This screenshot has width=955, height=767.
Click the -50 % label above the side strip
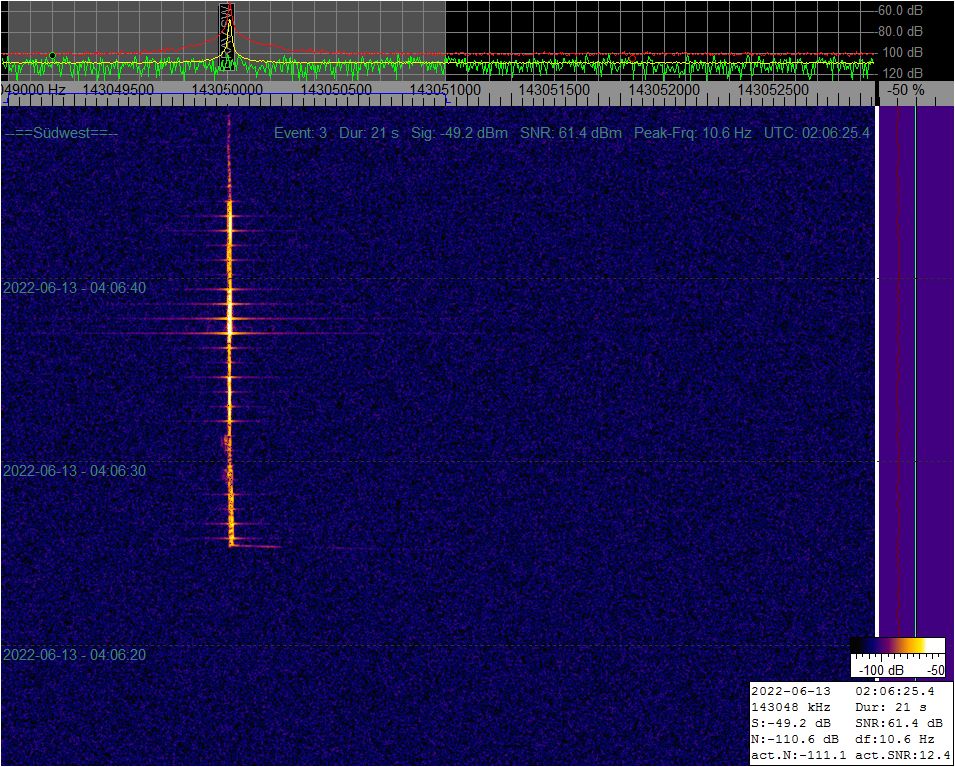906,90
